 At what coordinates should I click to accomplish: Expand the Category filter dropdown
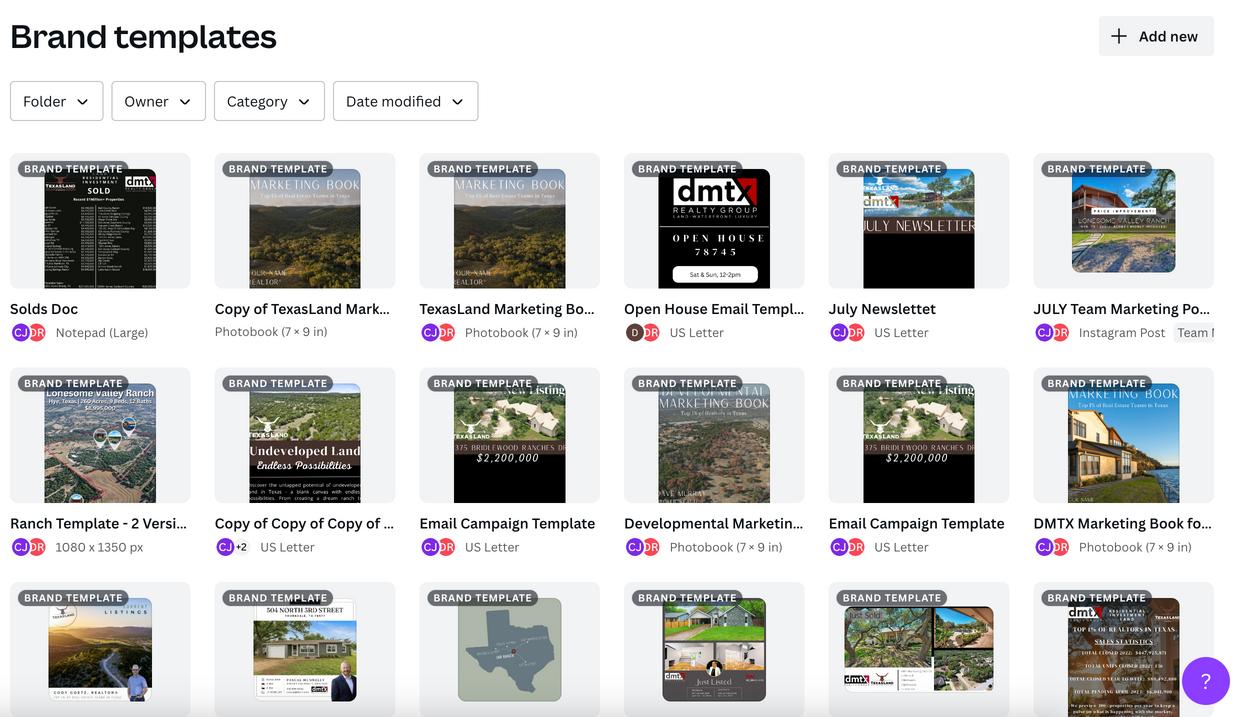pos(269,101)
